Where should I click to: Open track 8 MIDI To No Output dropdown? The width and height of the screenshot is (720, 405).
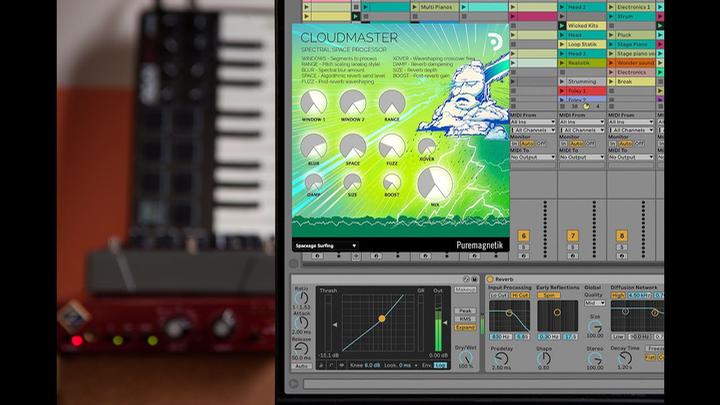[x=631, y=157]
